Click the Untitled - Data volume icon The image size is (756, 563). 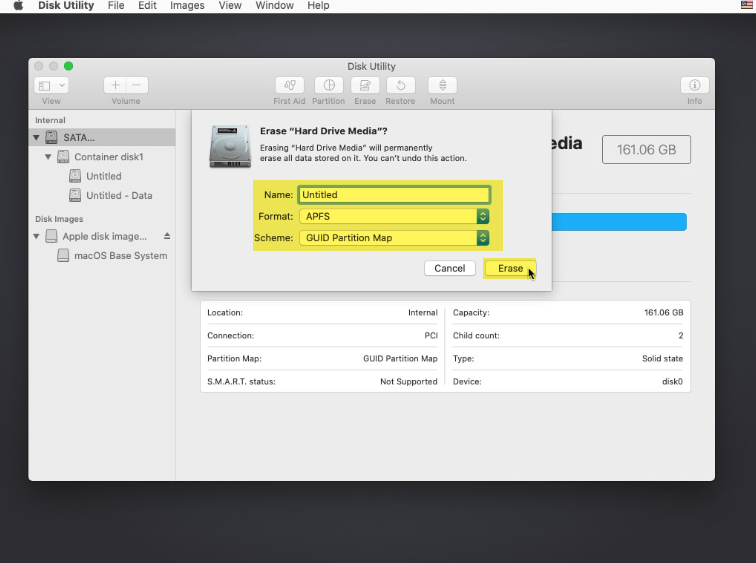pyautogui.click(x=75, y=195)
